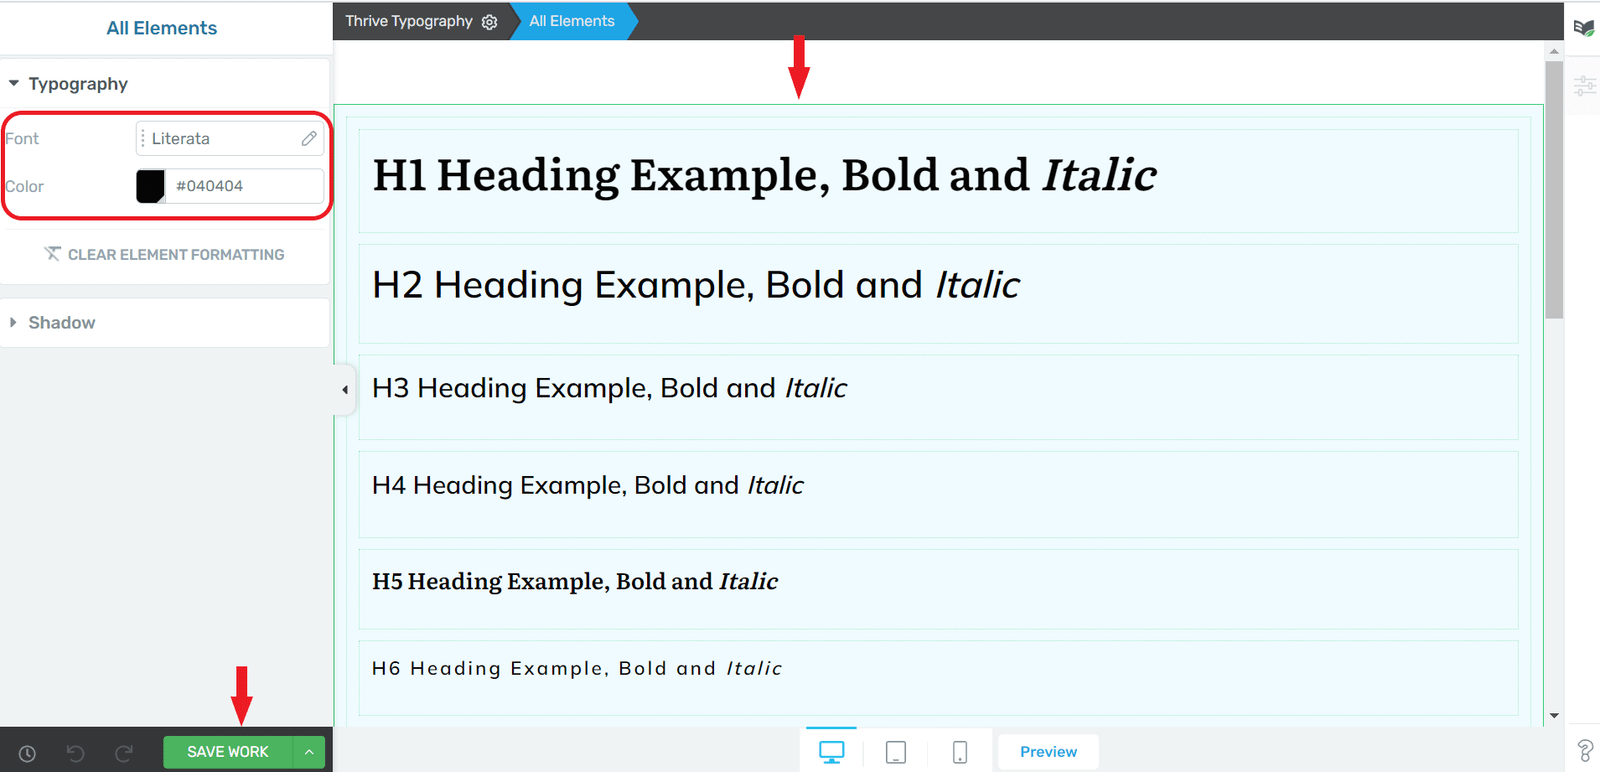
Task: Click the SAVE WORK button
Action: 228,752
